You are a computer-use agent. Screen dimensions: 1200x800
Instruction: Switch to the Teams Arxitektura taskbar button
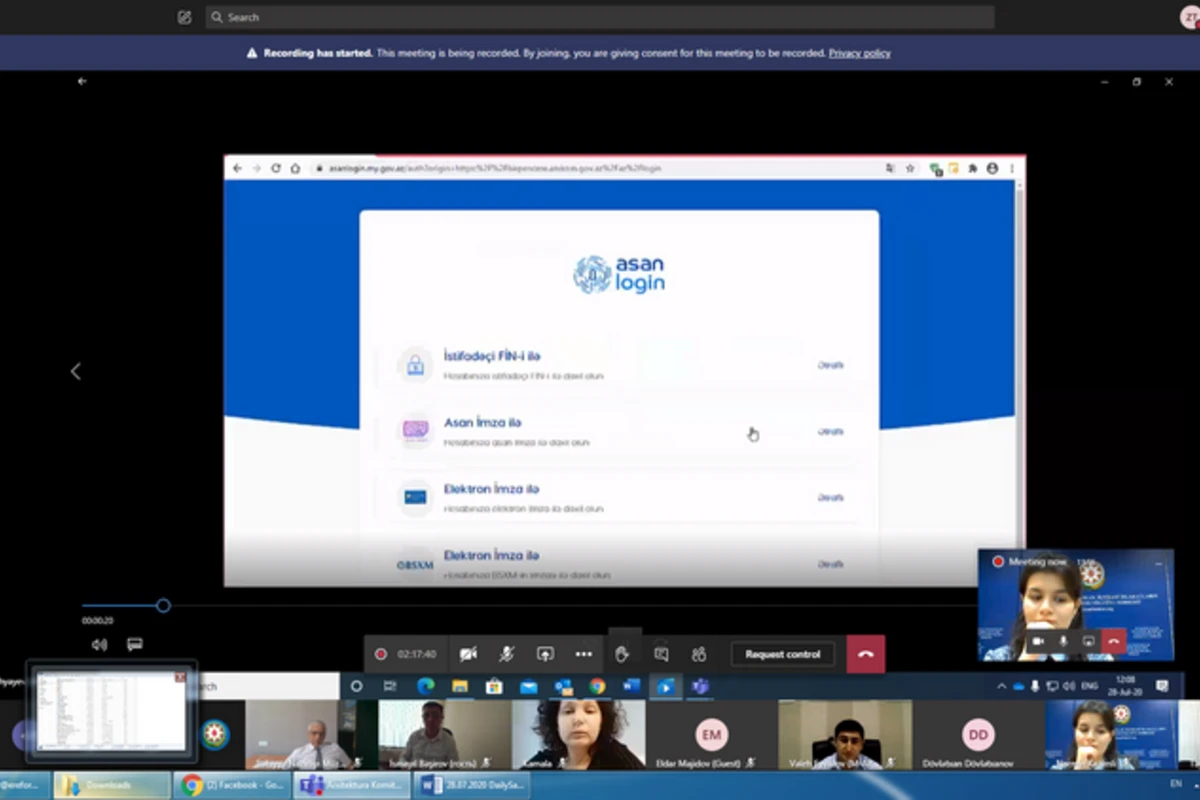tap(352, 785)
